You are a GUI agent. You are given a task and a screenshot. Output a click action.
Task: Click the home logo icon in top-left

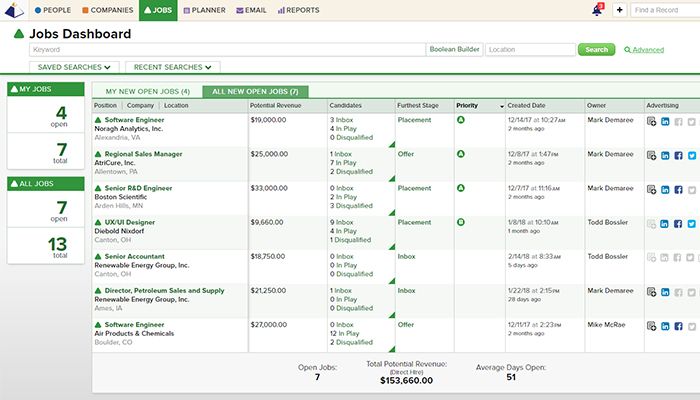(x=11, y=10)
